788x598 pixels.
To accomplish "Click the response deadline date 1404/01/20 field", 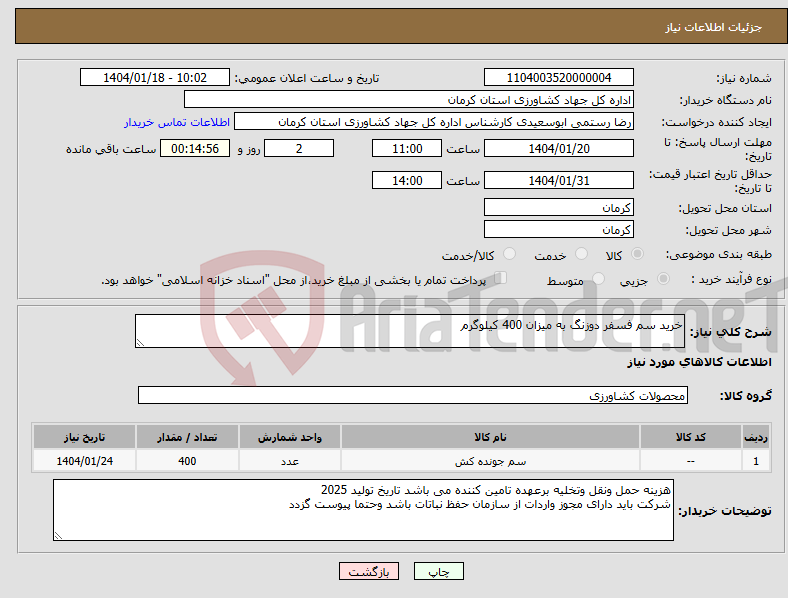I will [558, 148].
